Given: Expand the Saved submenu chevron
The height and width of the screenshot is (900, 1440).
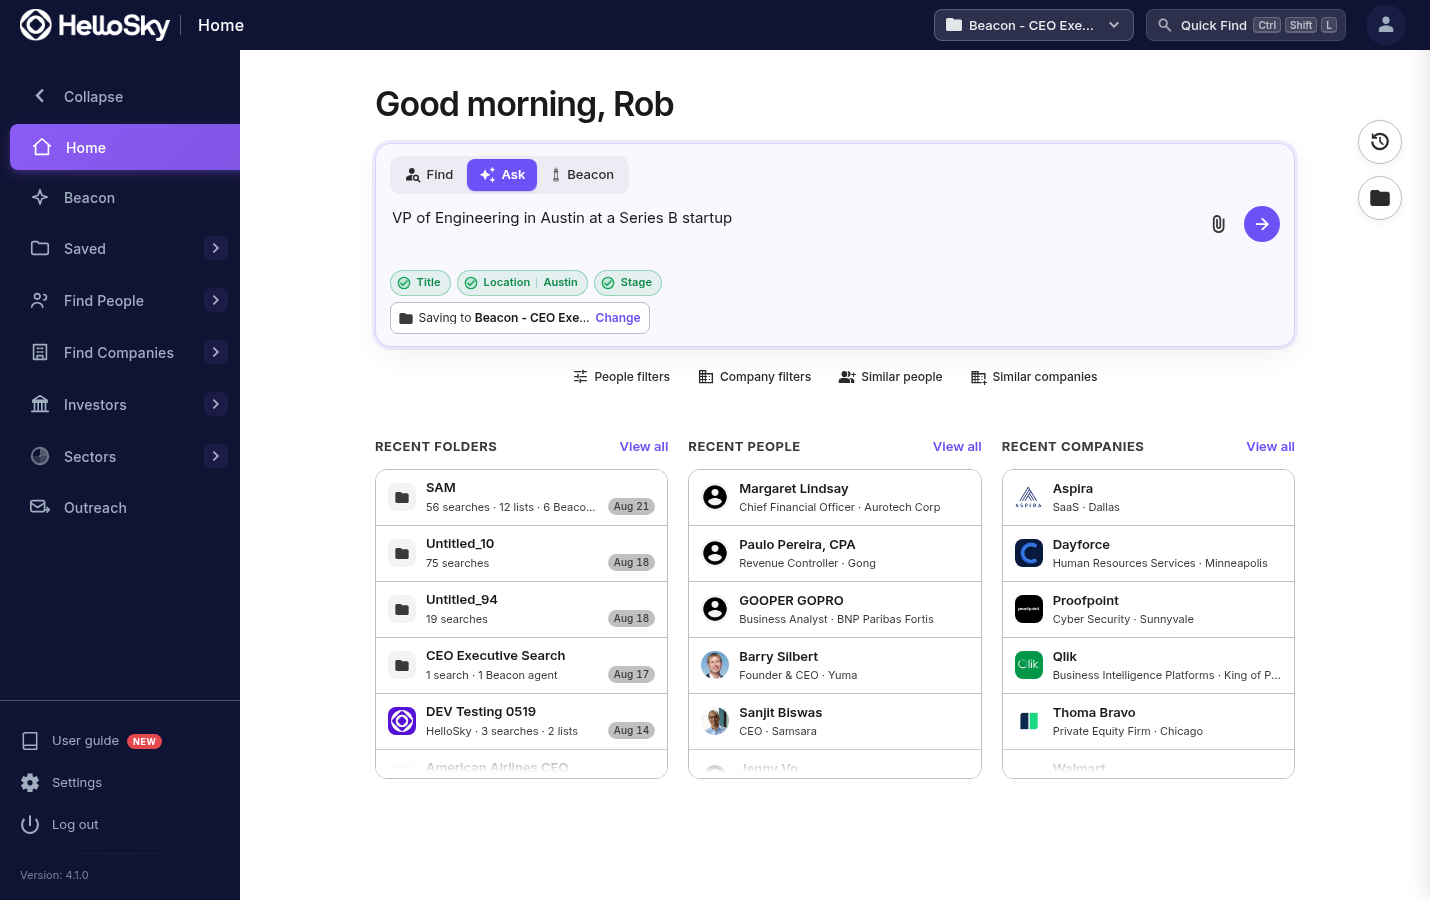Looking at the screenshot, I should pyautogui.click(x=216, y=248).
